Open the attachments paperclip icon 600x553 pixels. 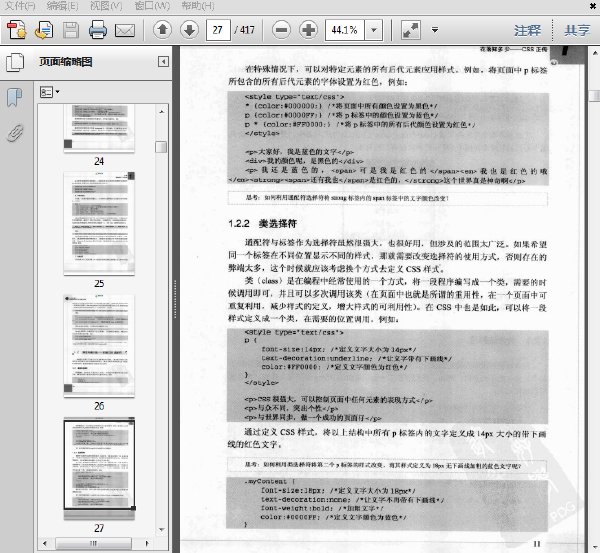15,133
